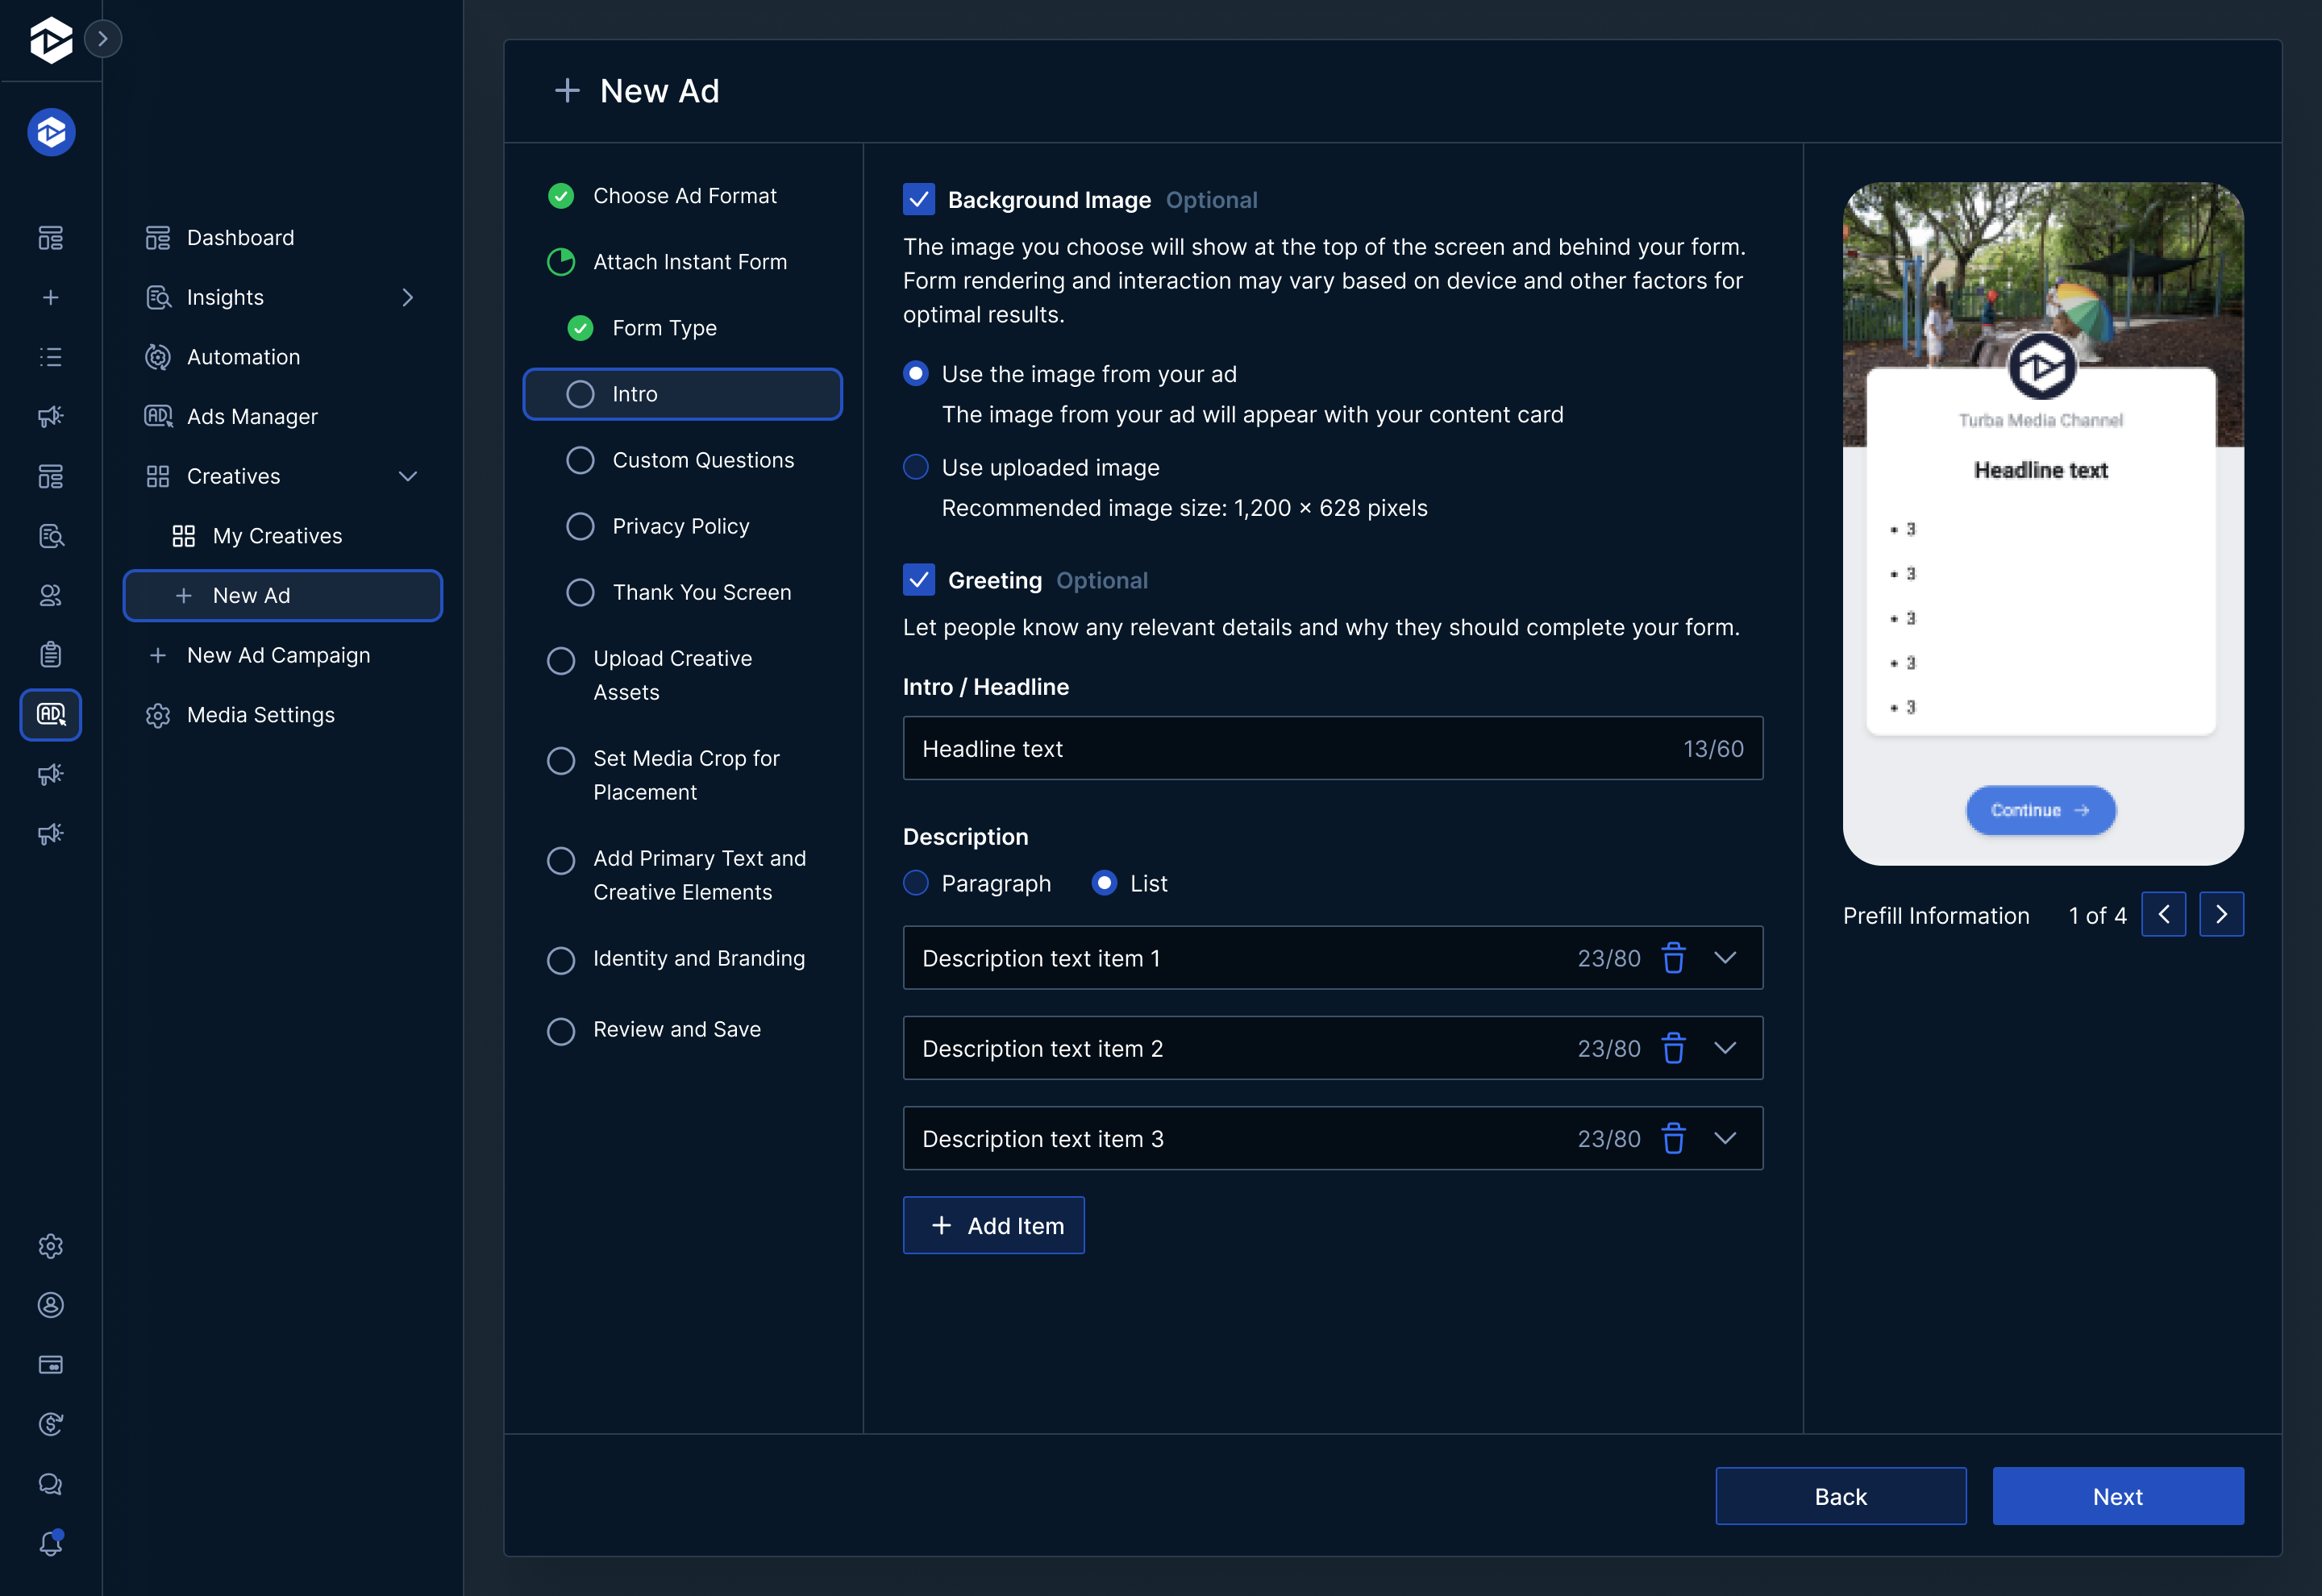This screenshot has height=1596, width=2322.
Task: Open the chat bubbles icon near sidebar bottom
Action: [50, 1484]
